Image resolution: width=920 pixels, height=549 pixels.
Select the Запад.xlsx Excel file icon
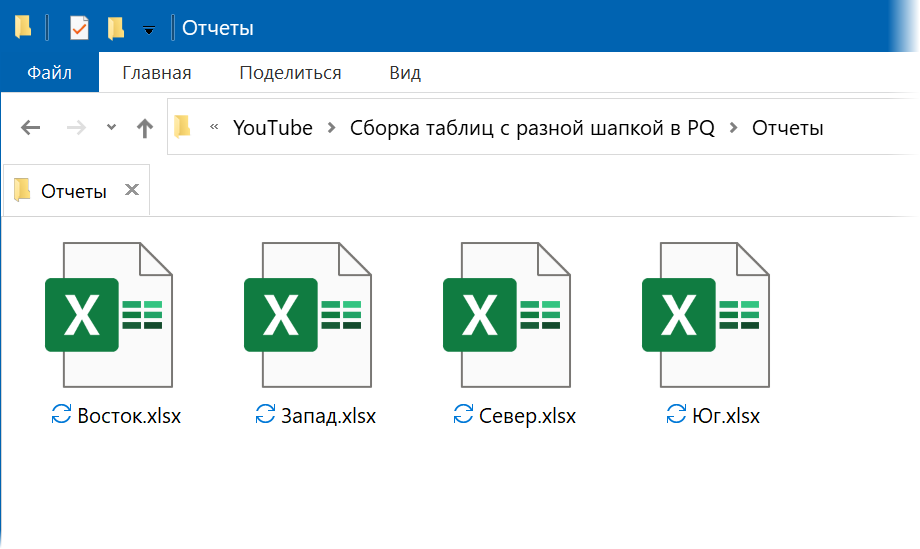click(x=308, y=315)
